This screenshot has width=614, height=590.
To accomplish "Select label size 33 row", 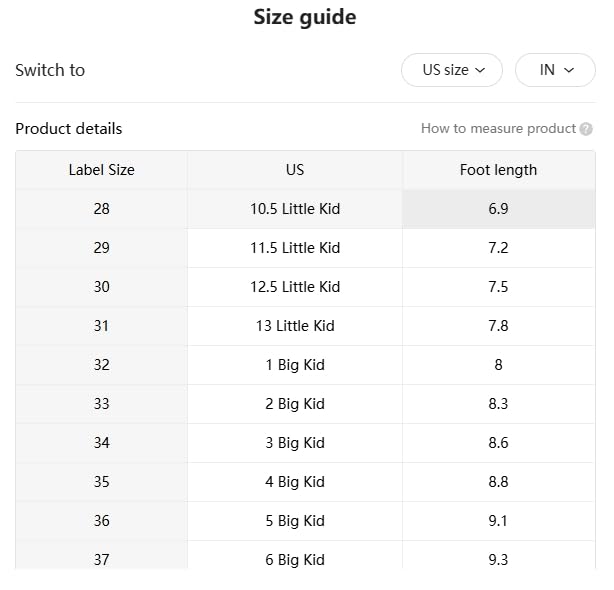I will coord(101,404).
